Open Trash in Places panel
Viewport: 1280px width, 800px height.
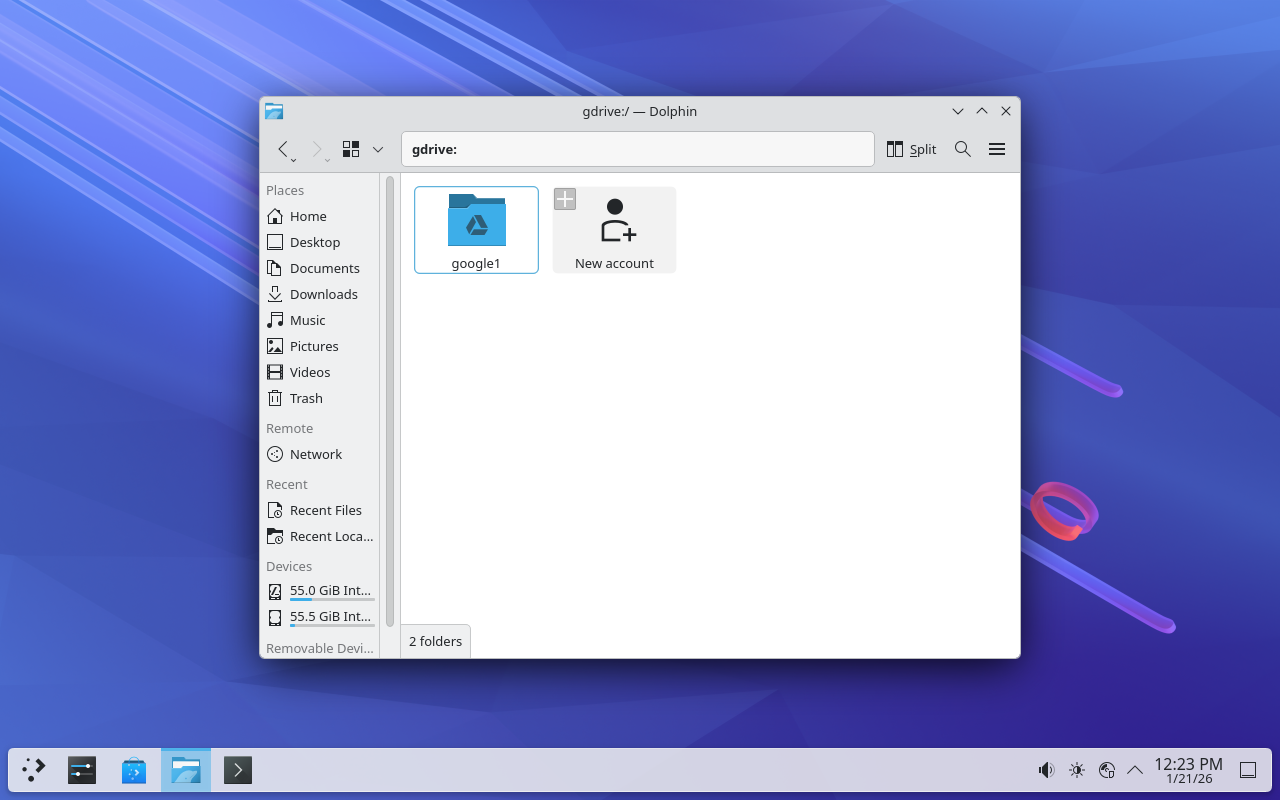pos(306,398)
